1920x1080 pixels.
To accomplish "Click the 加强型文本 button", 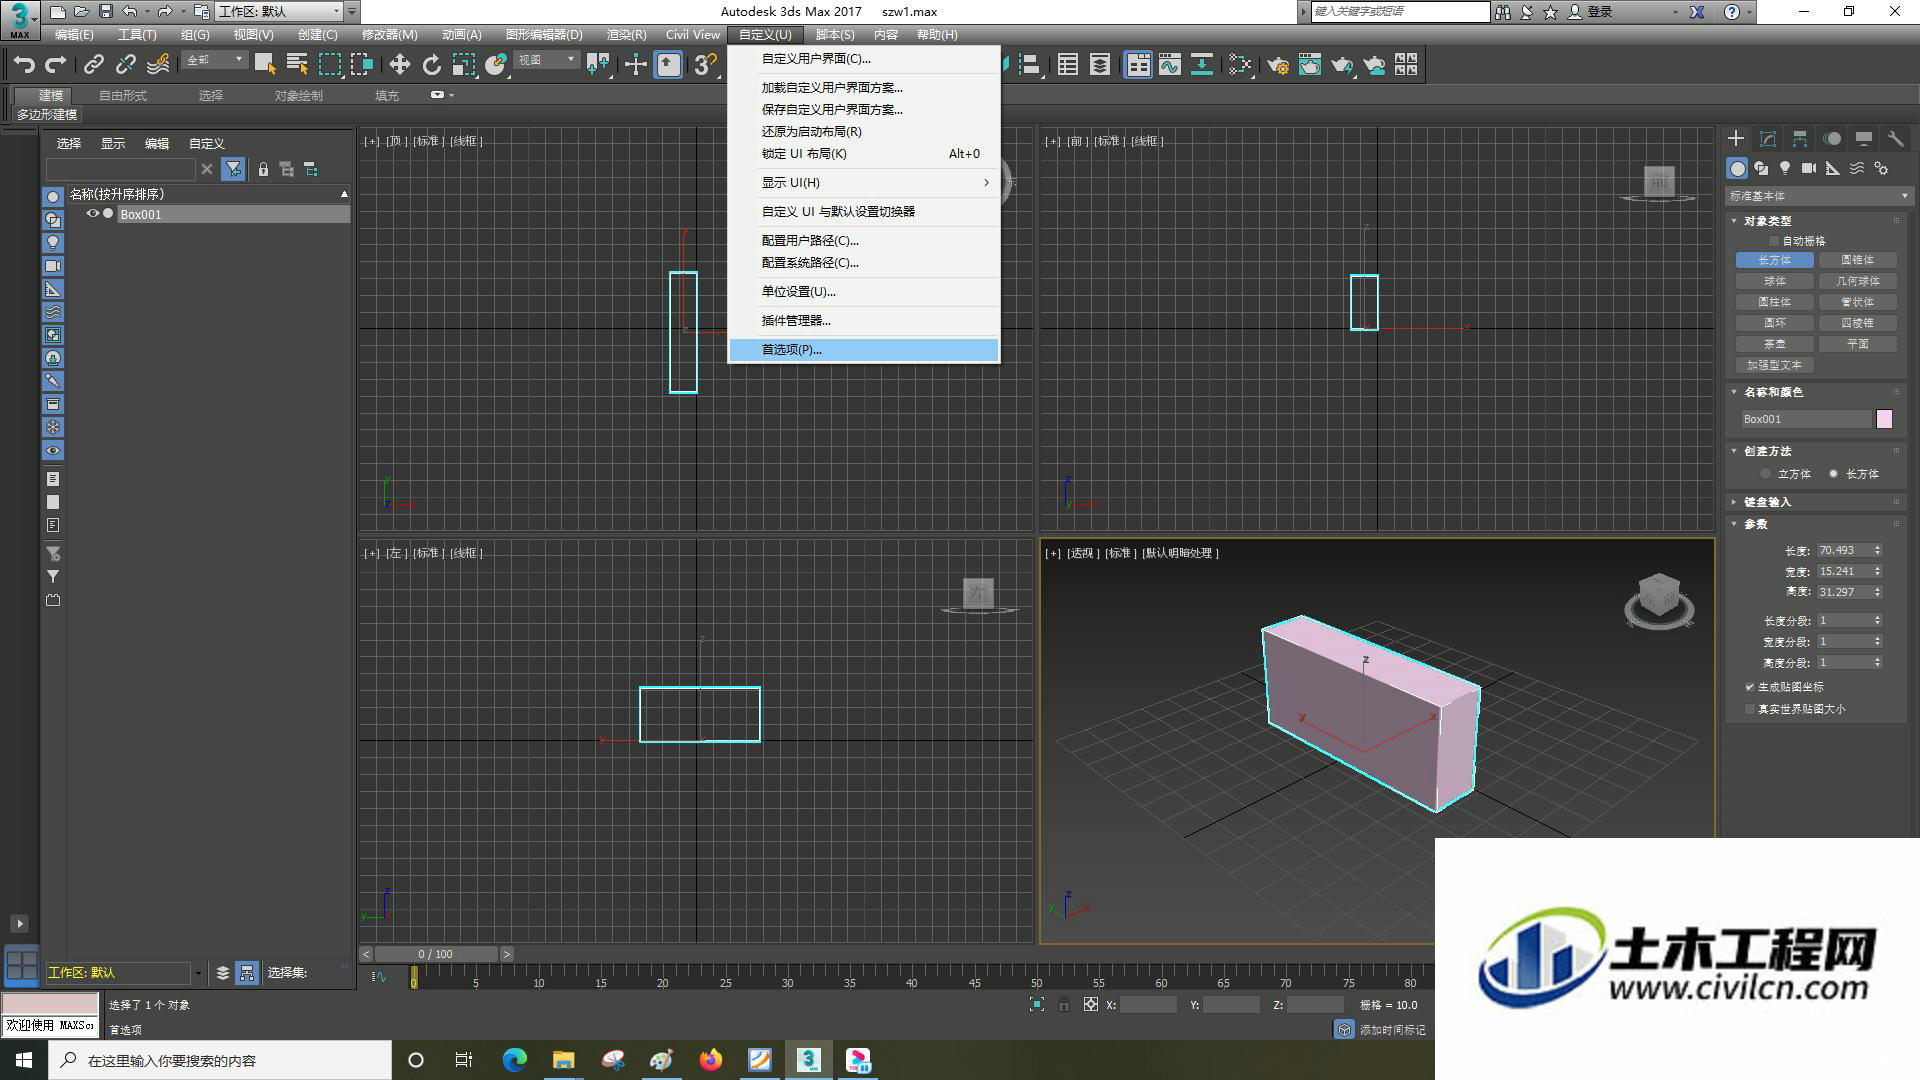I will [1774, 365].
